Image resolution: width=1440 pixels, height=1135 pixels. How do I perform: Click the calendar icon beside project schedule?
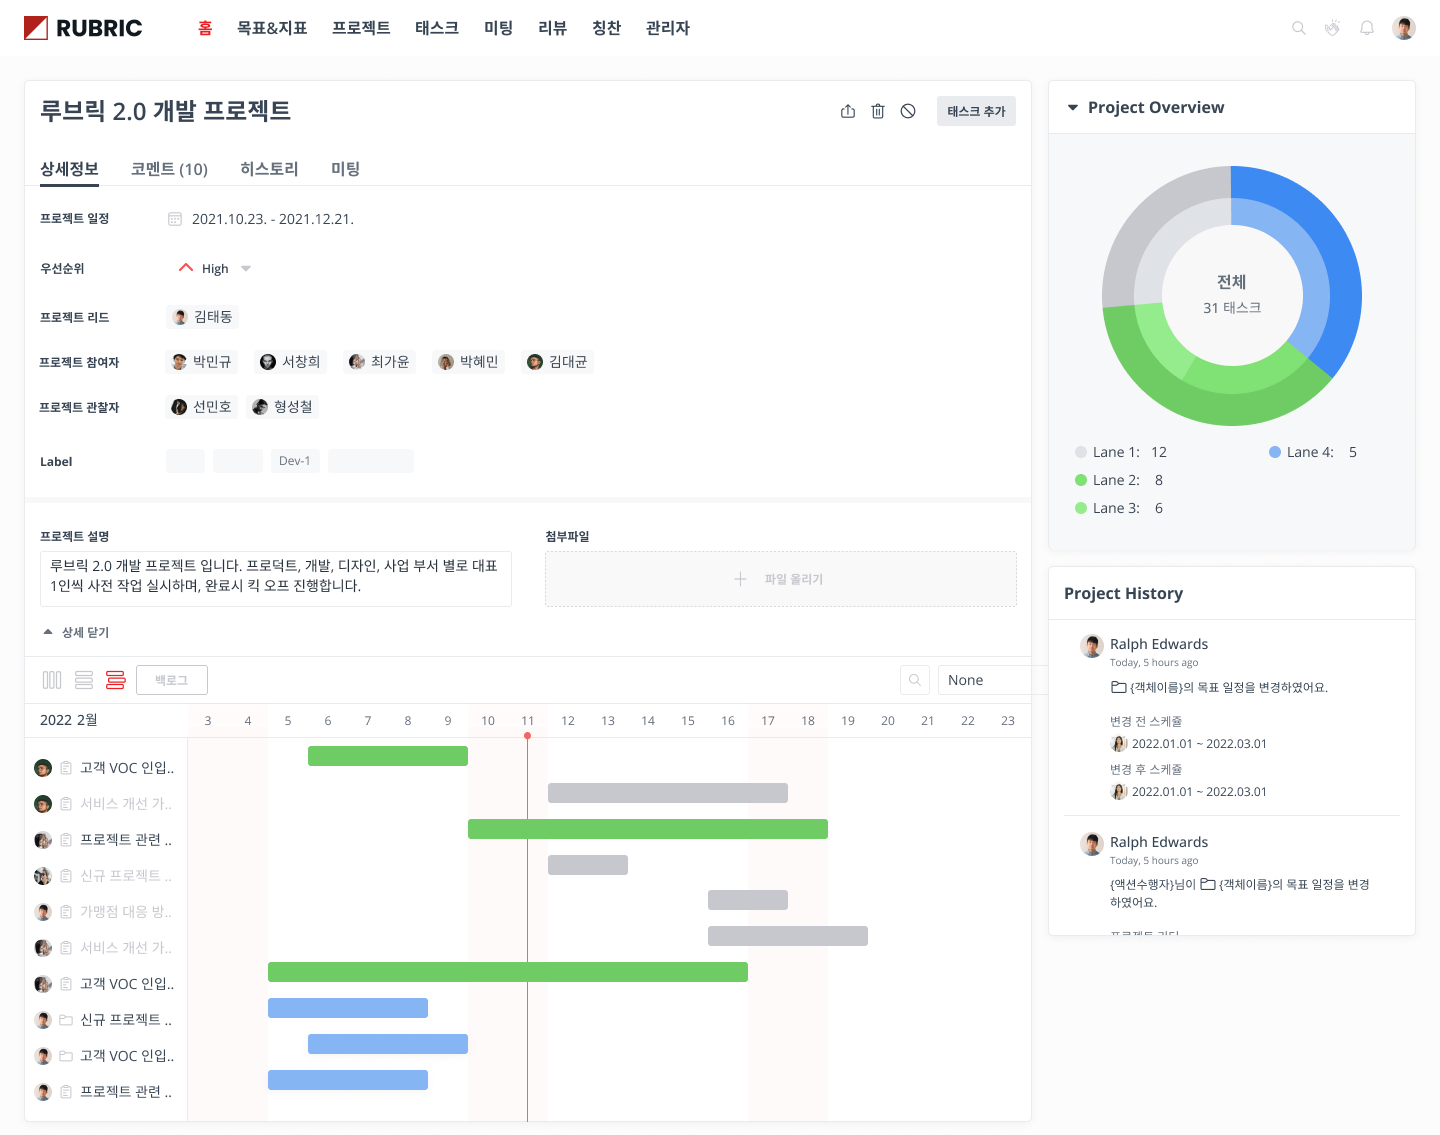[175, 219]
